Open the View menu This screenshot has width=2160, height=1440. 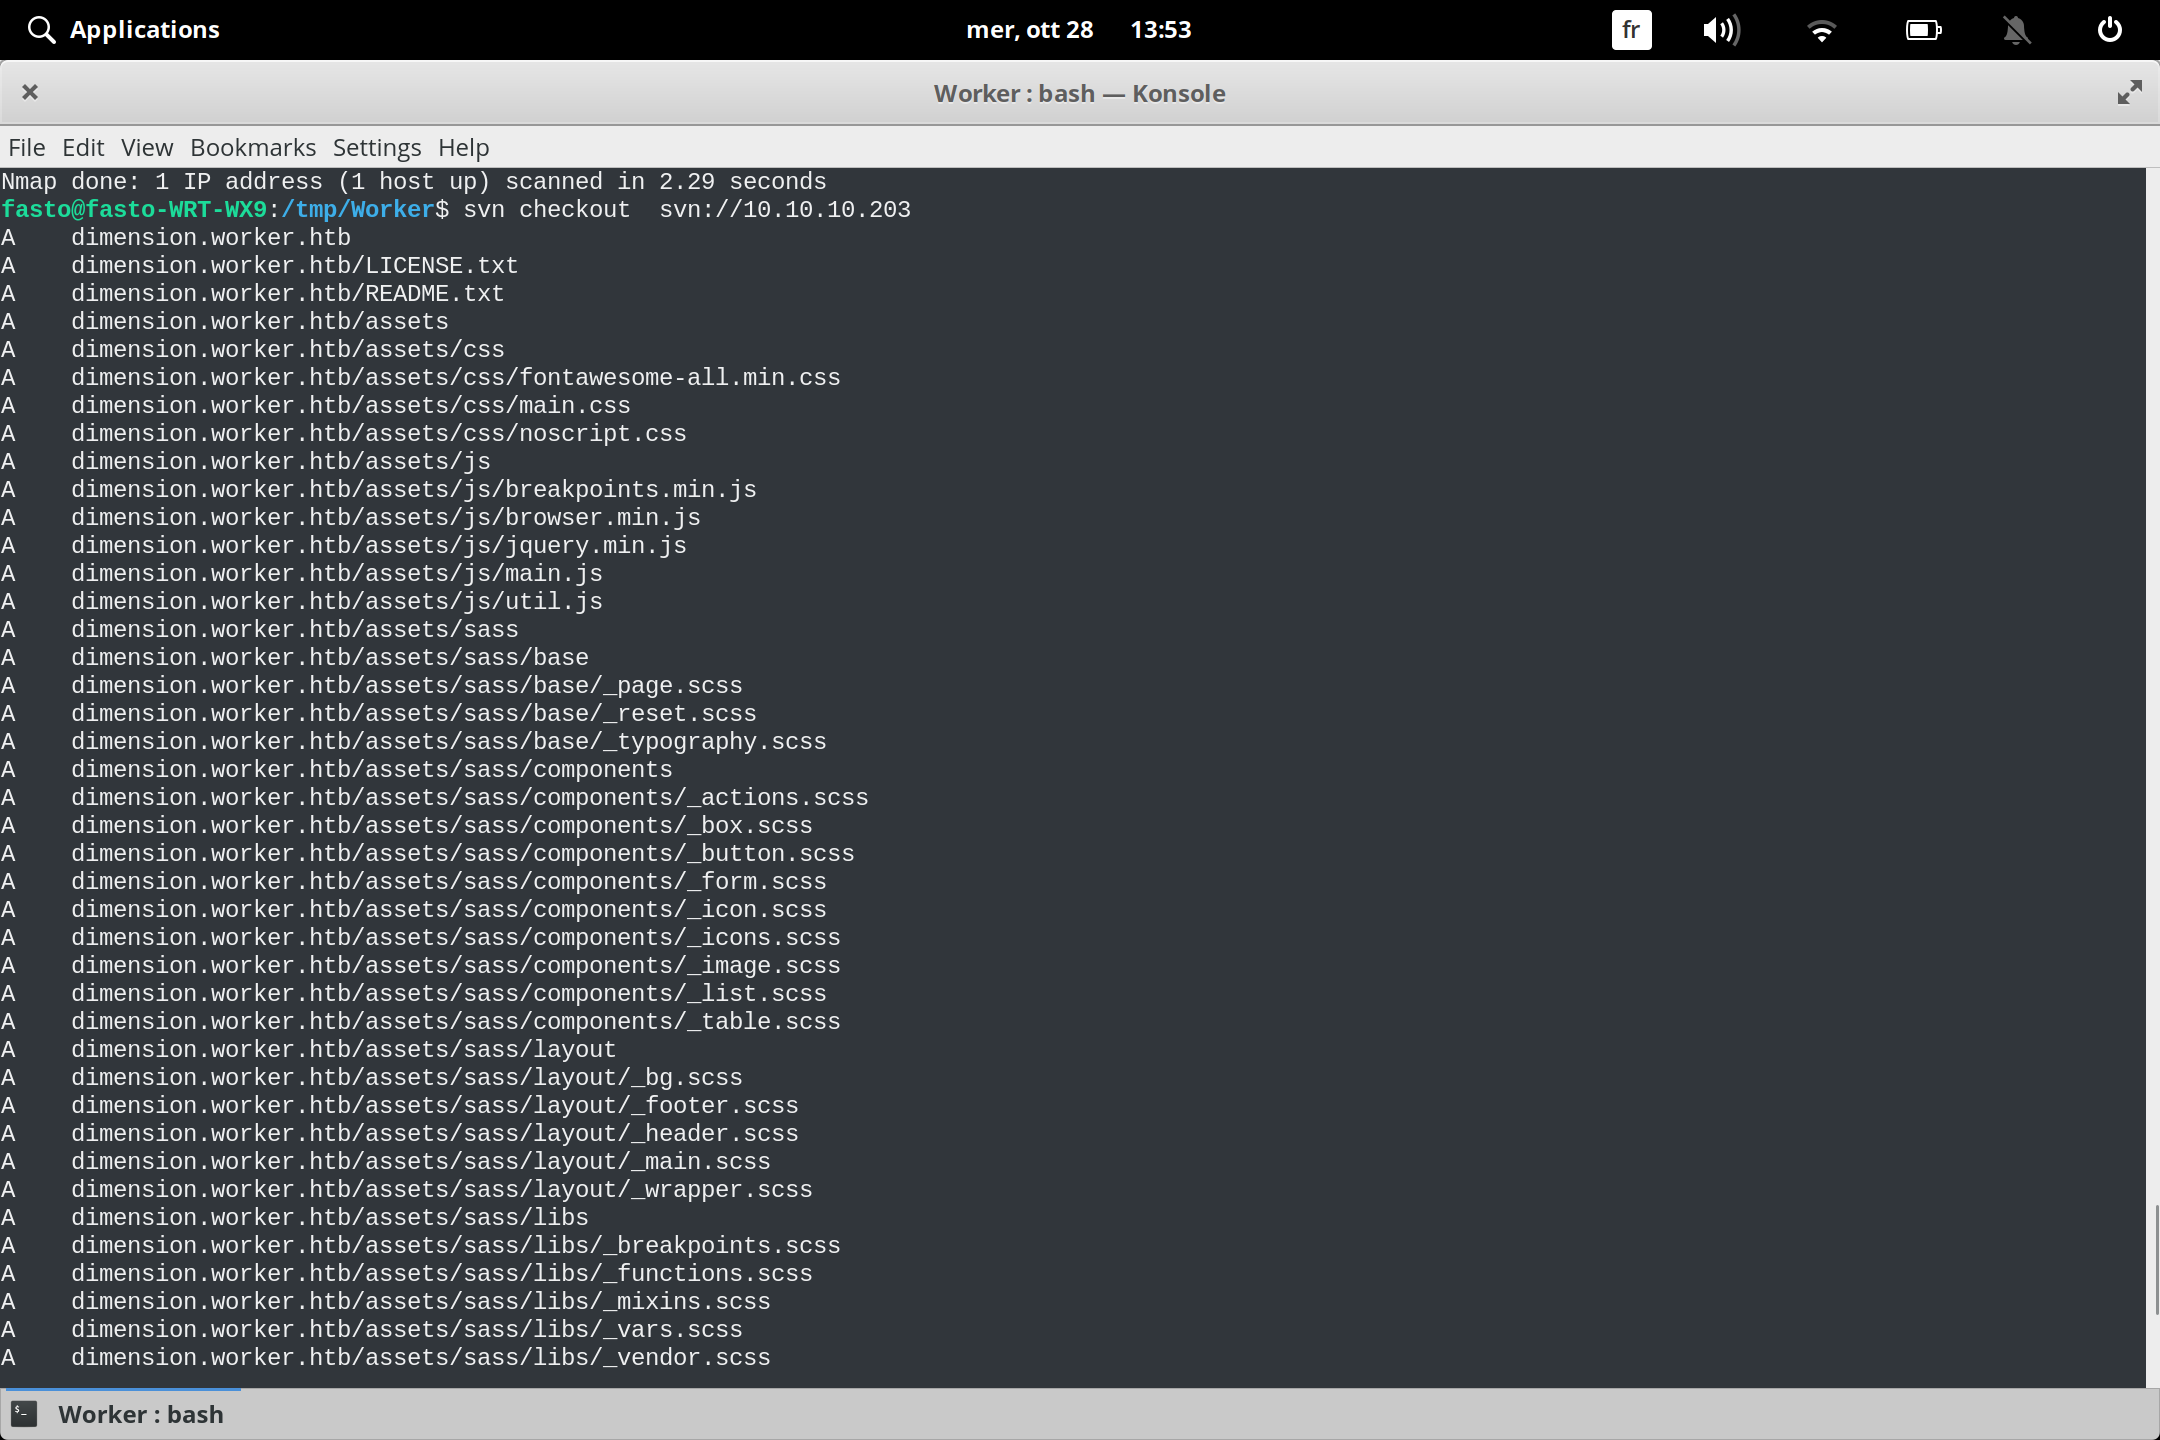coord(146,147)
